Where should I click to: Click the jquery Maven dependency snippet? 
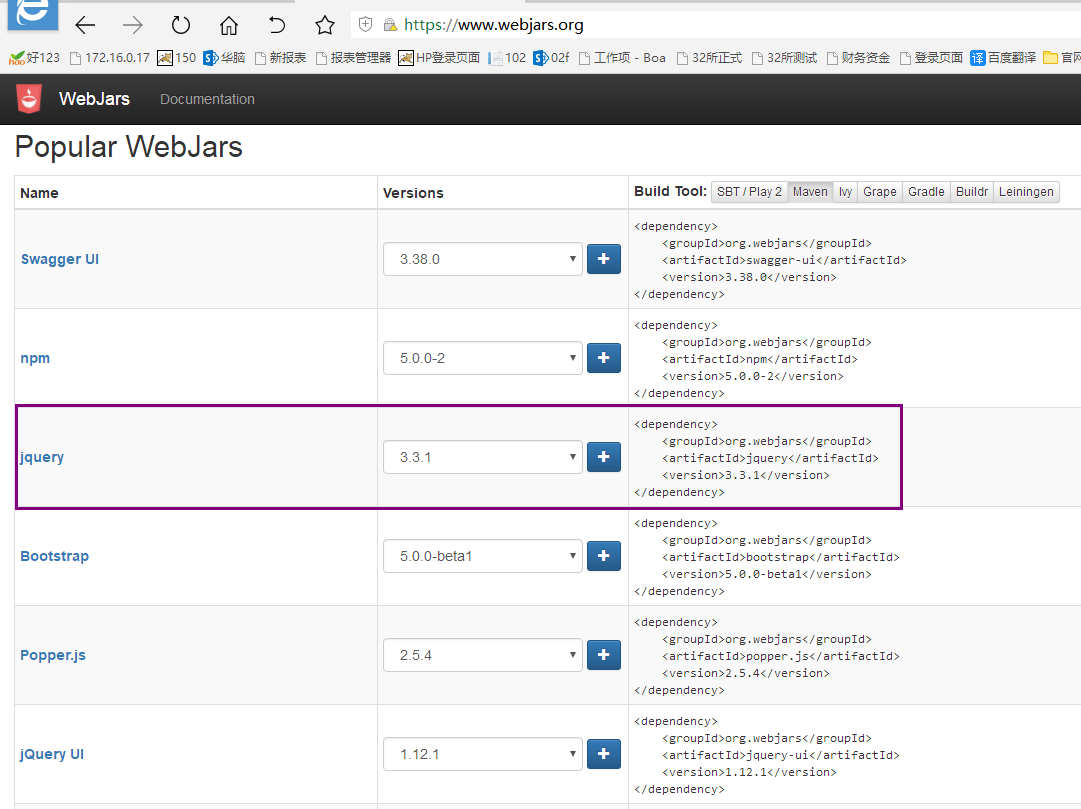(x=756, y=458)
